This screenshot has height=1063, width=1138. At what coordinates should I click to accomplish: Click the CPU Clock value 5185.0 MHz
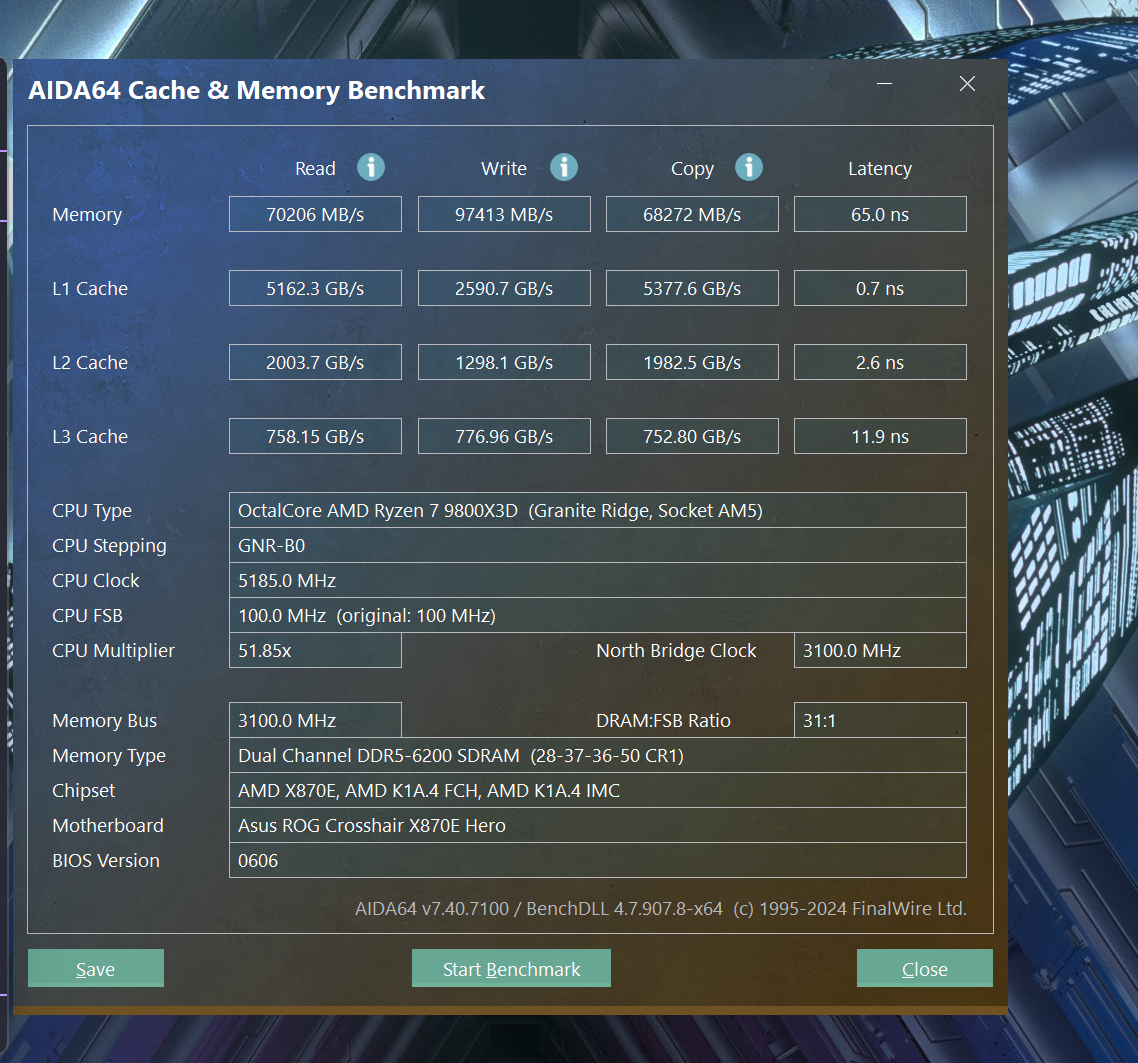click(x=597, y=580)
